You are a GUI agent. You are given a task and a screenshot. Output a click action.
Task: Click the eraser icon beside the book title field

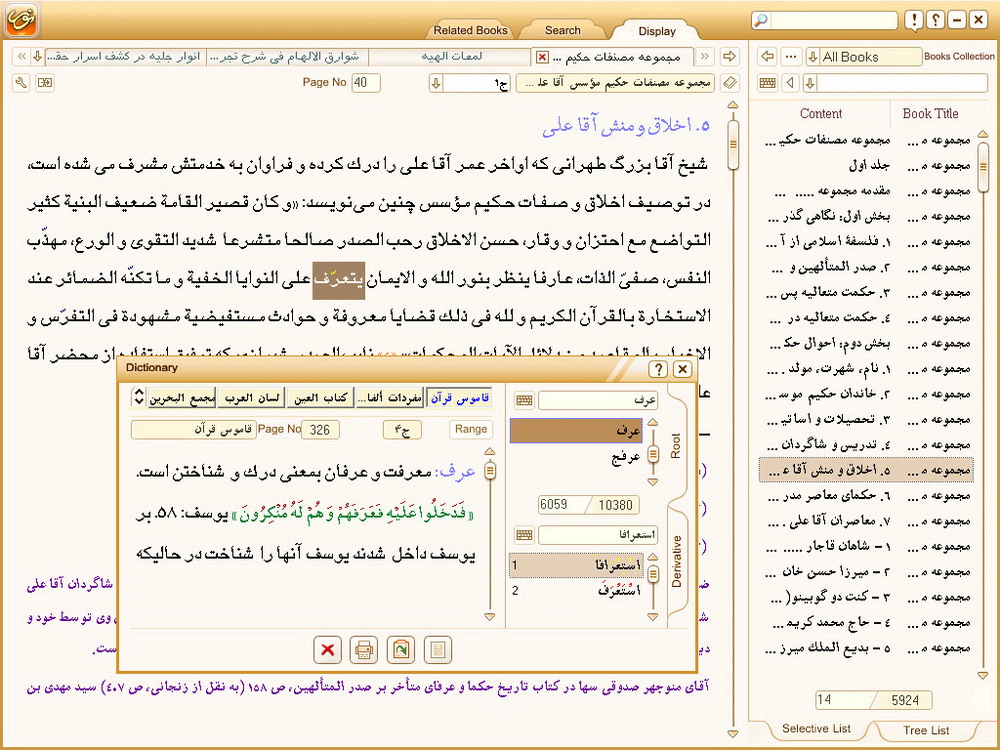tap(730, 82)
